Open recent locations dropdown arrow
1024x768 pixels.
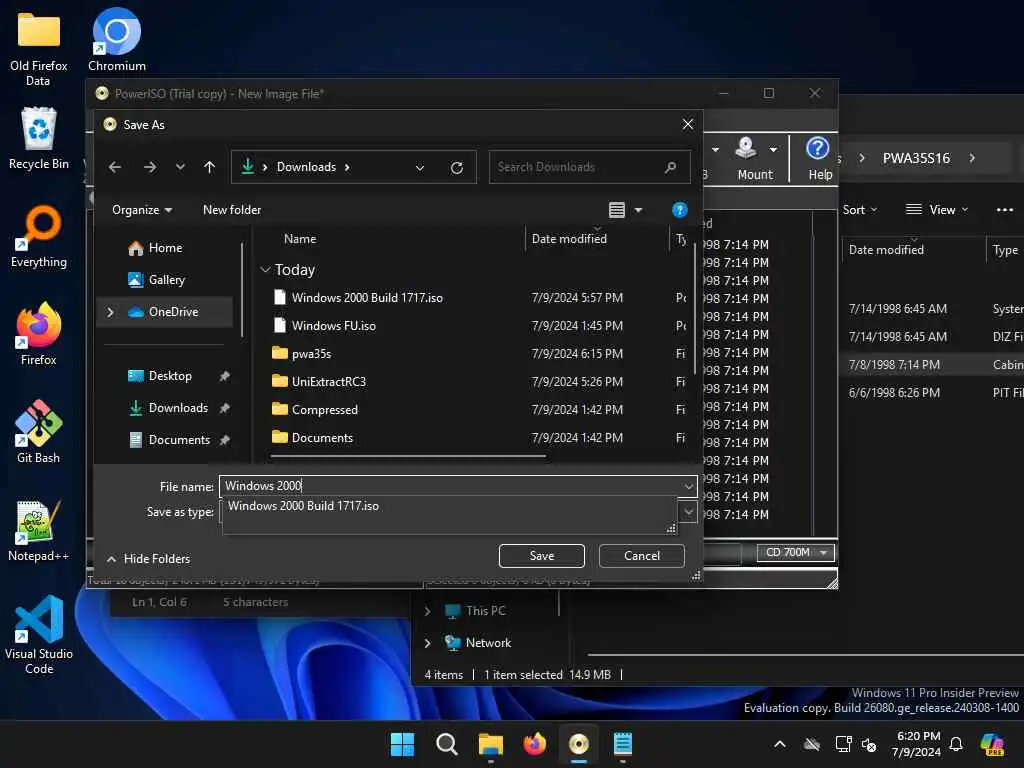click(180, 167)
